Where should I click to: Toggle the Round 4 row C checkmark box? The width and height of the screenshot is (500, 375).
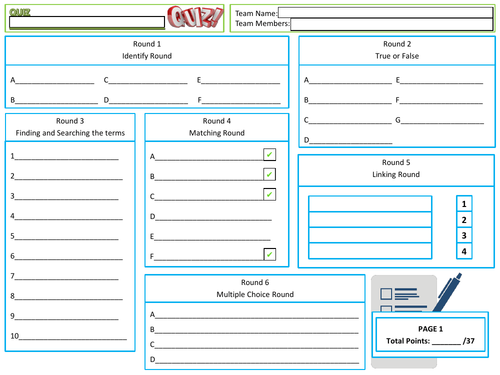[x=269, y=195]
